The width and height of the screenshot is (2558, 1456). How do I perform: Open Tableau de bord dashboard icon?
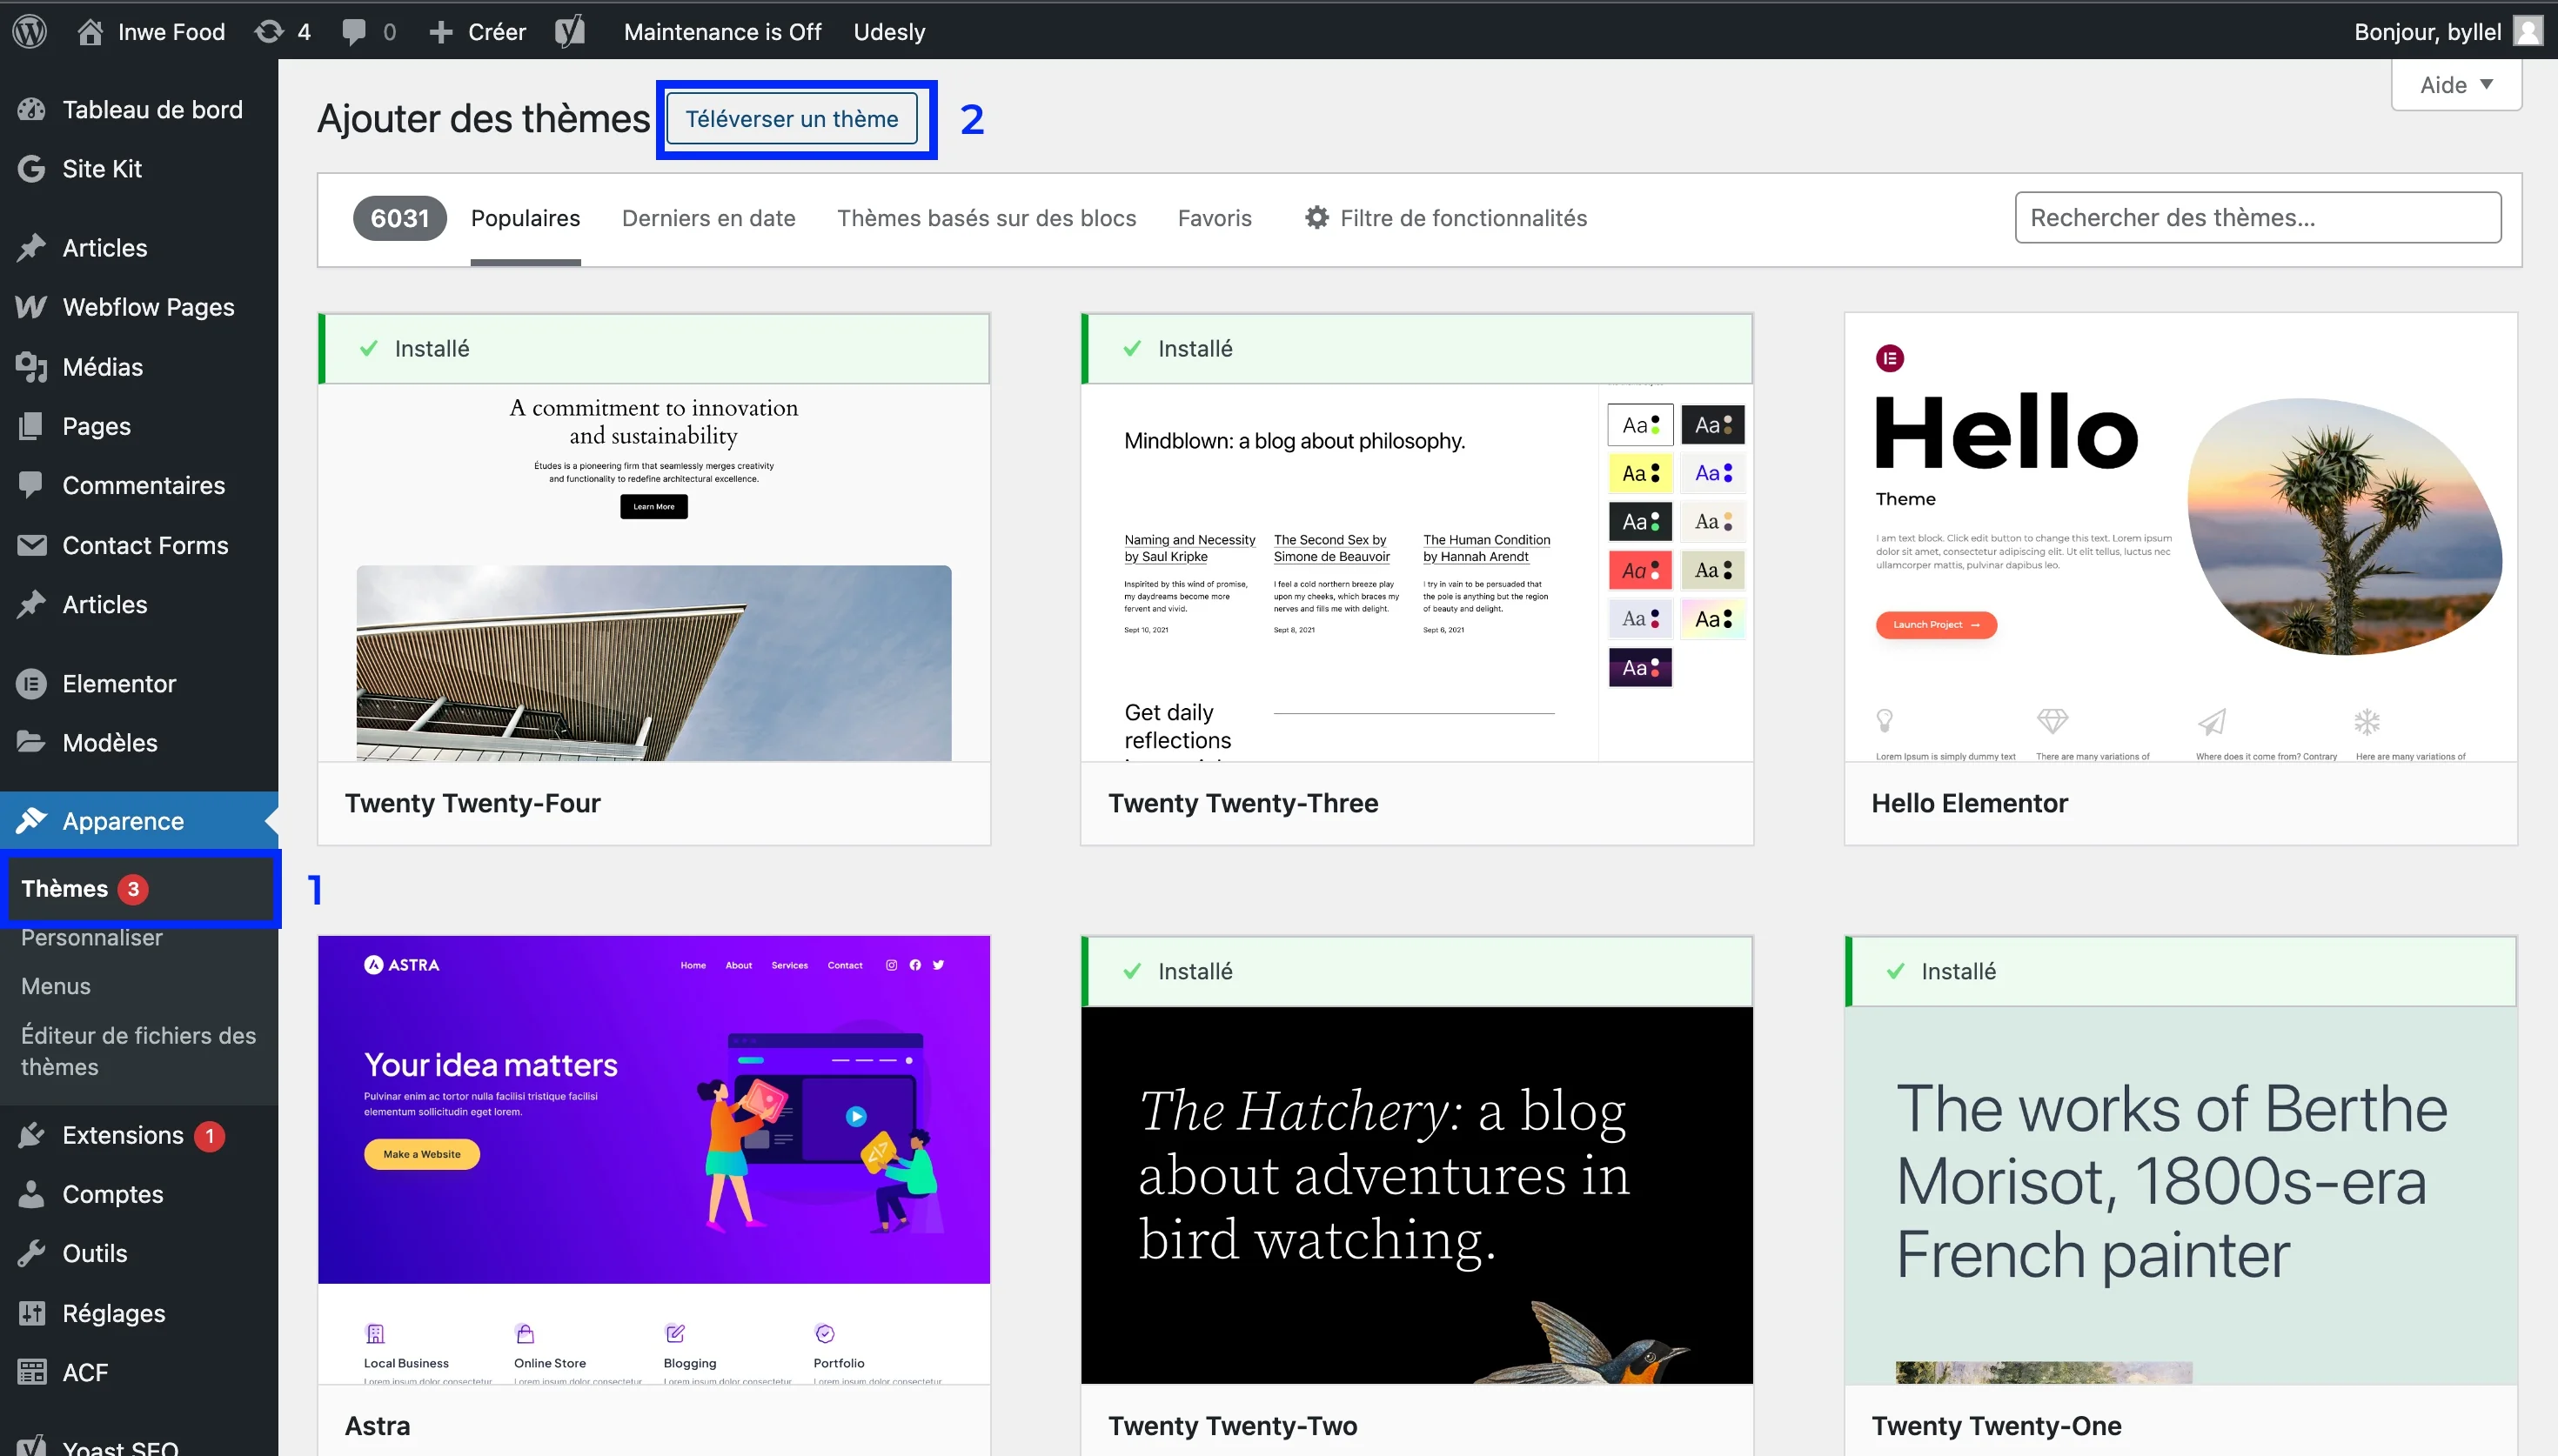31,110
